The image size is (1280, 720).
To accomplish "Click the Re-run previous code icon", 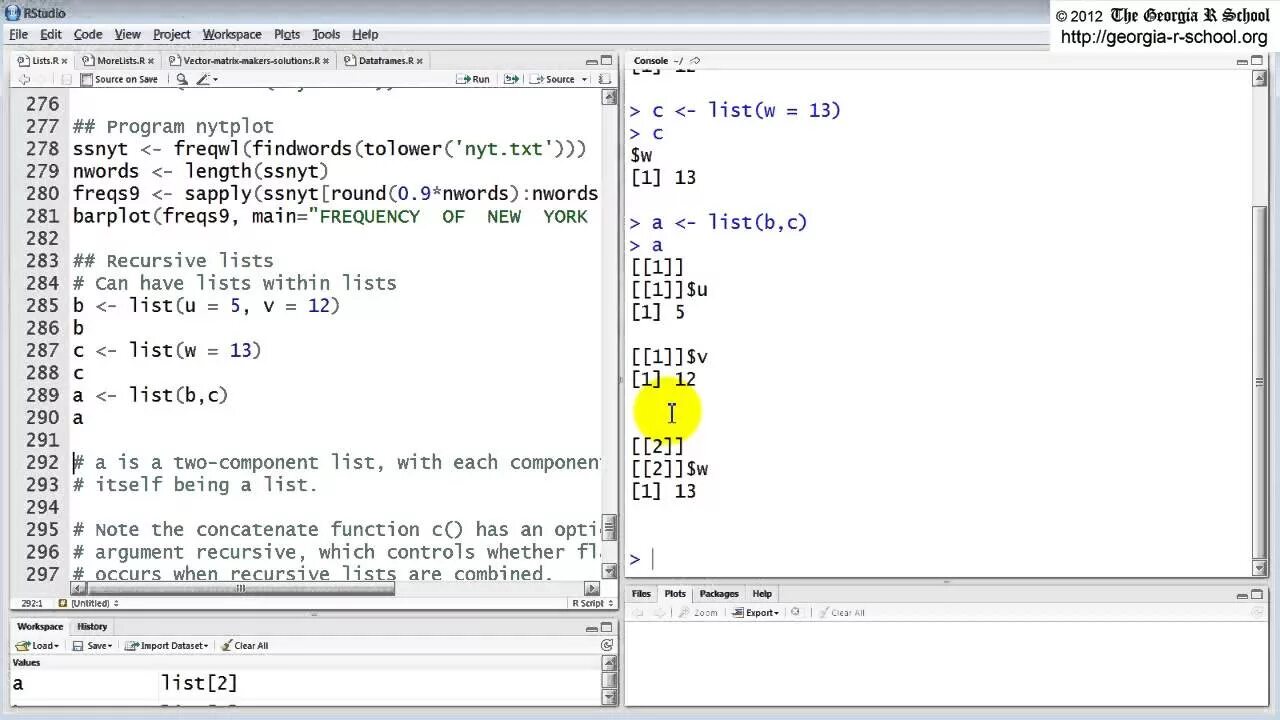I will coord(511,79).
